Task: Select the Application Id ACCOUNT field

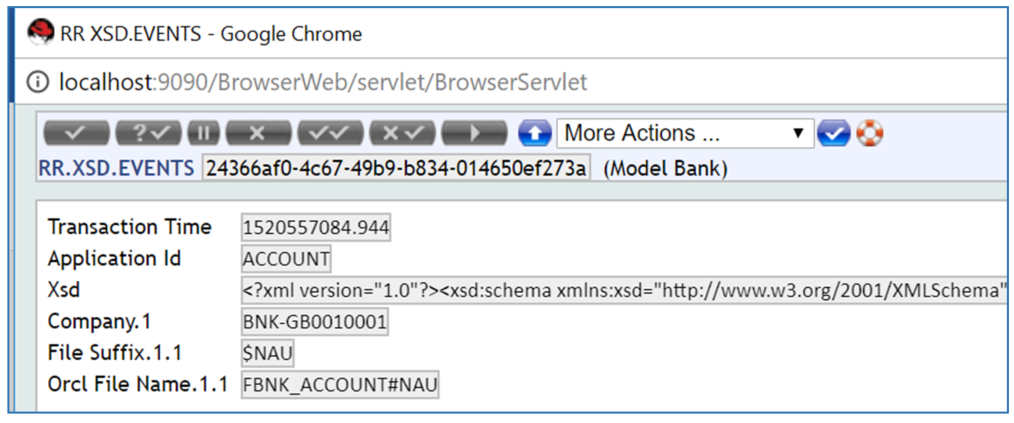Action: coord(286,259)
